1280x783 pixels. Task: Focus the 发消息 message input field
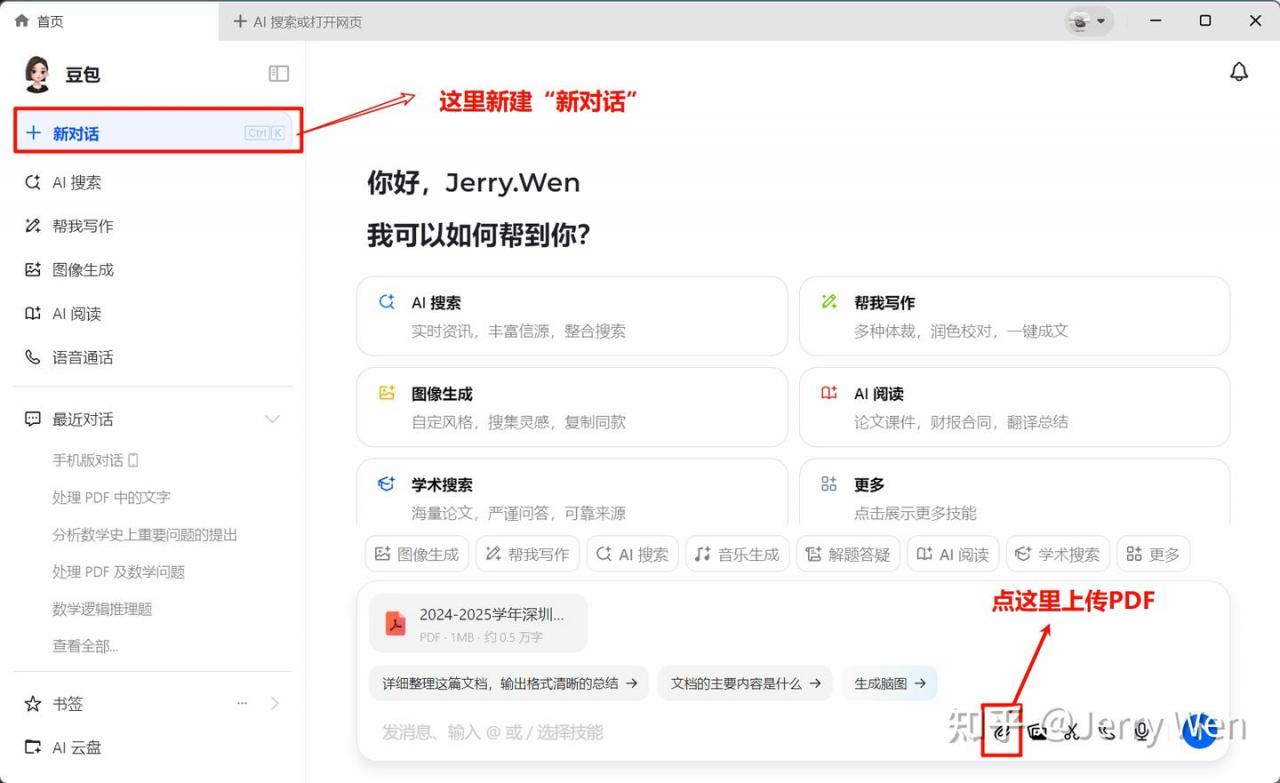(670, 732)
